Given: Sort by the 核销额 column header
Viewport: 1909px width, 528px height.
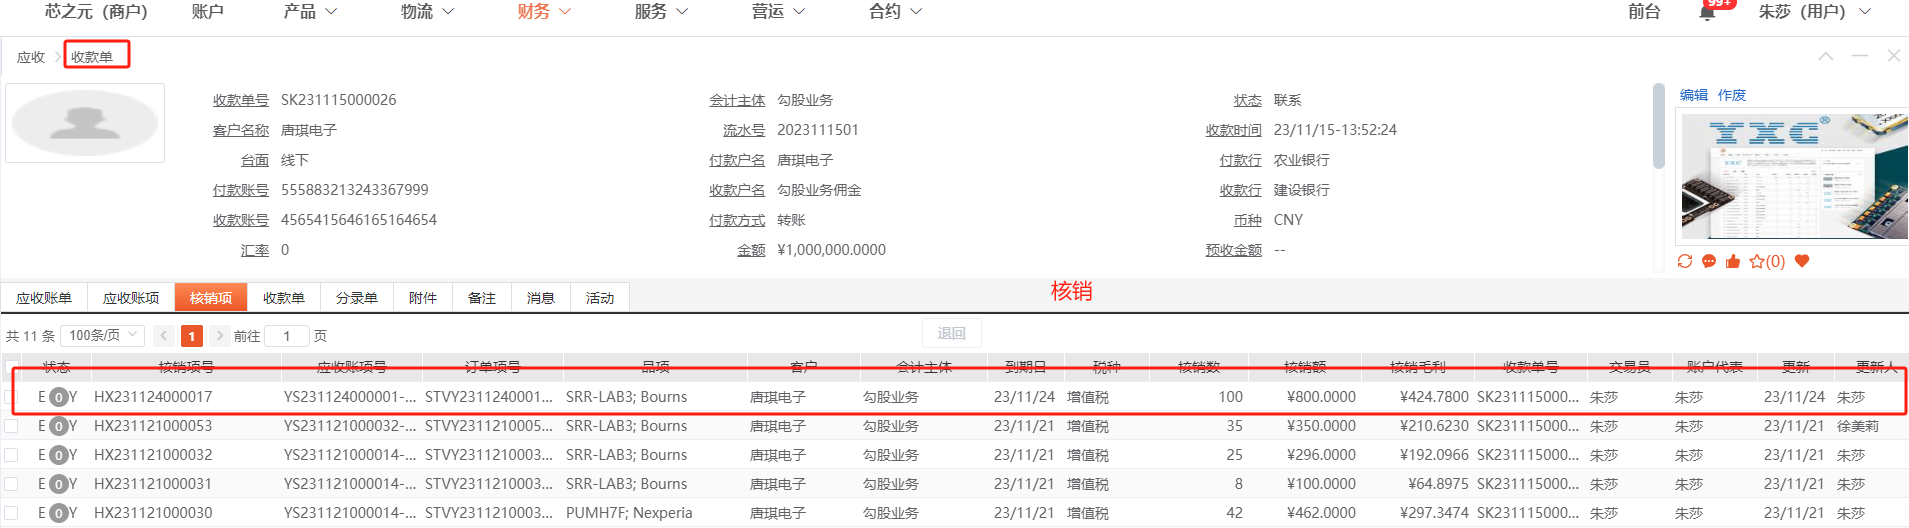Looking at the screenshot, I should [1305, 367].
